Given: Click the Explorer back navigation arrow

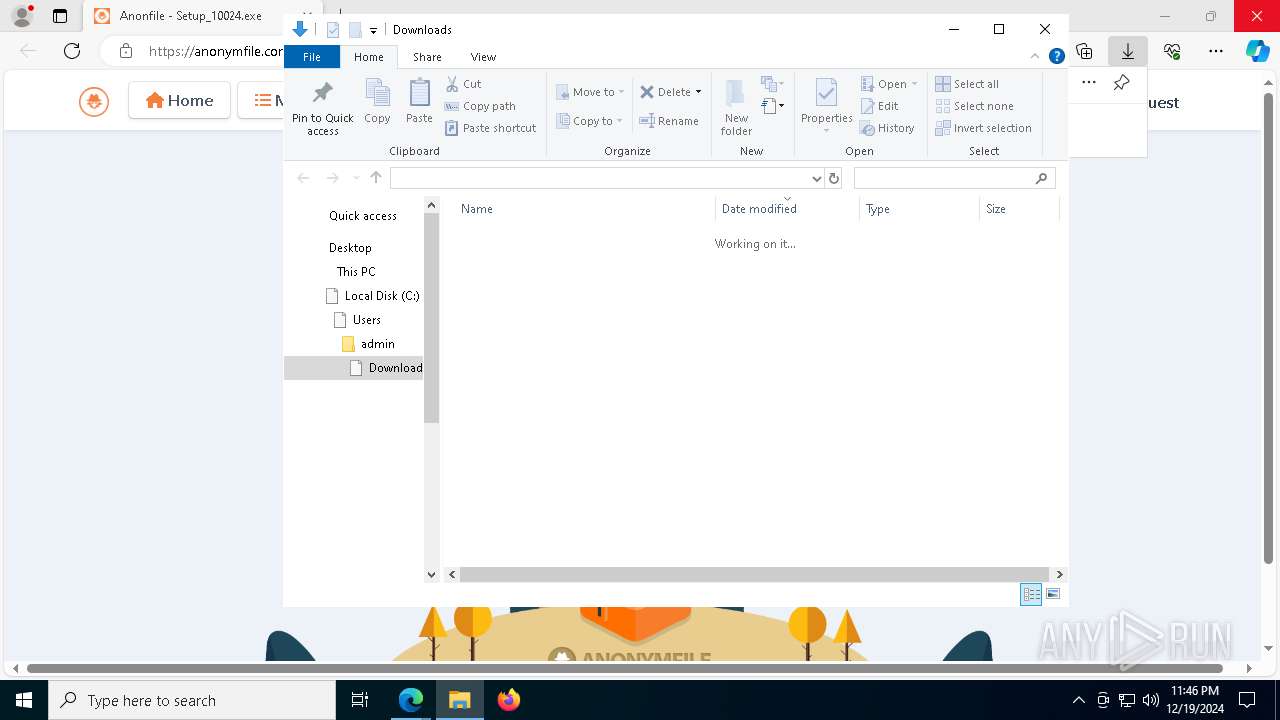Looking at the screenshot, I should 303,178.
